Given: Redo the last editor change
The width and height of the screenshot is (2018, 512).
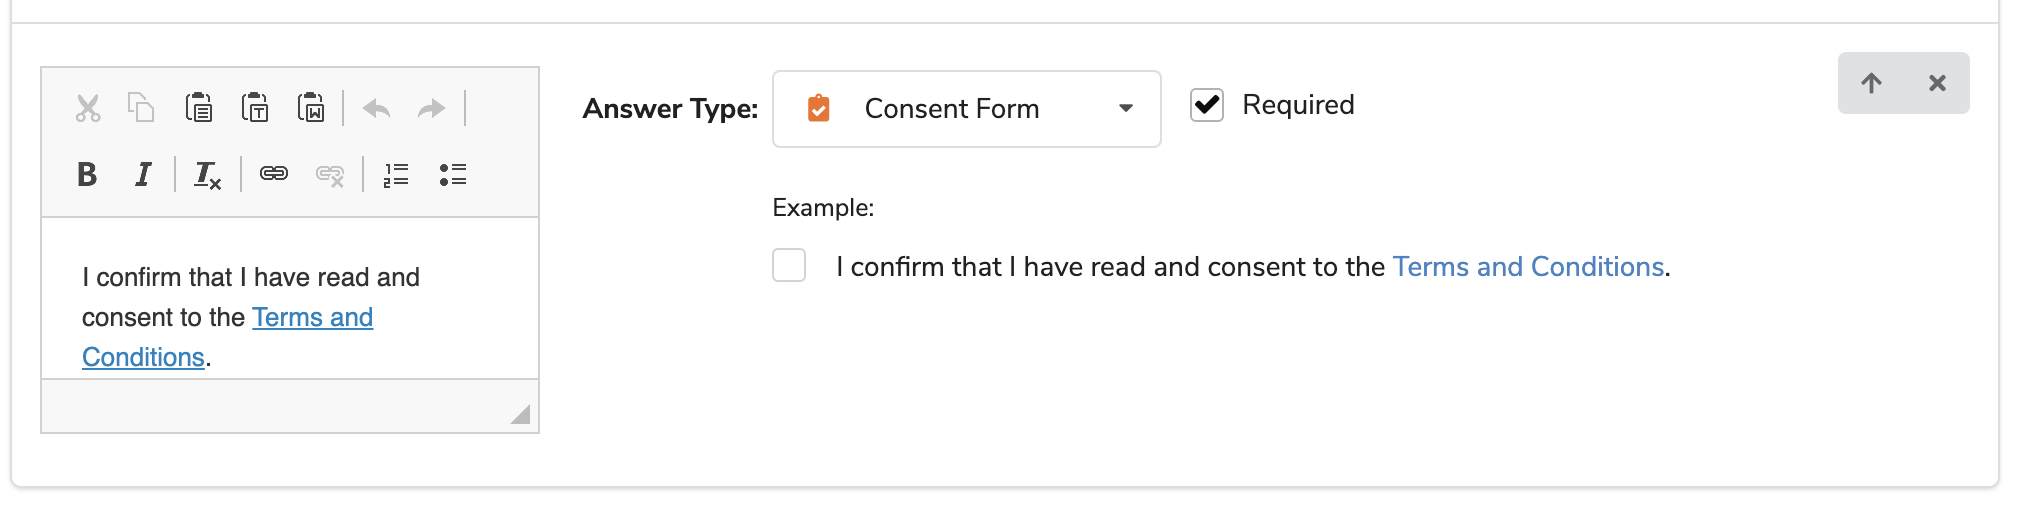Looking at the screenshot, I should tap(431, 108).
